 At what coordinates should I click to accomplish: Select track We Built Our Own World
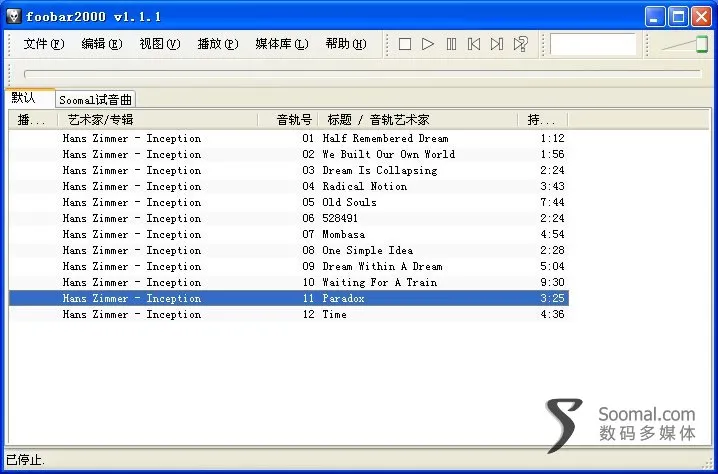pos(289,154)
